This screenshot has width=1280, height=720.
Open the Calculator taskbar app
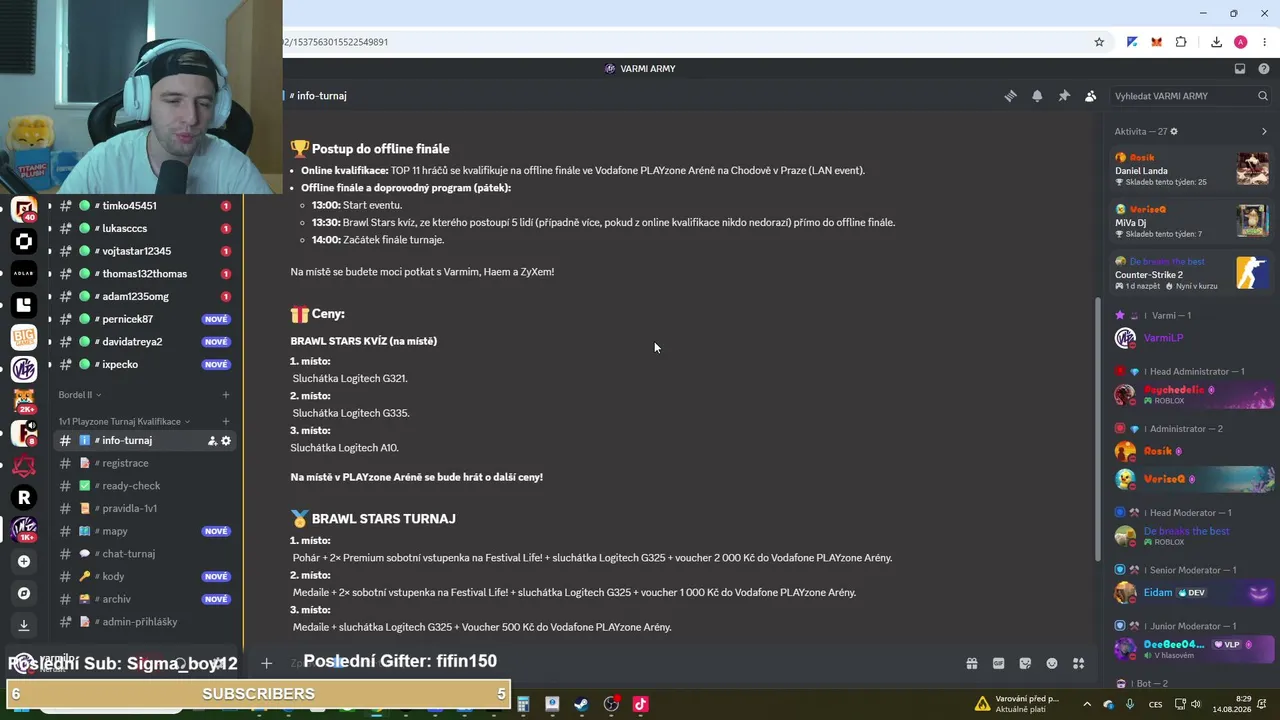click(523, 704)
